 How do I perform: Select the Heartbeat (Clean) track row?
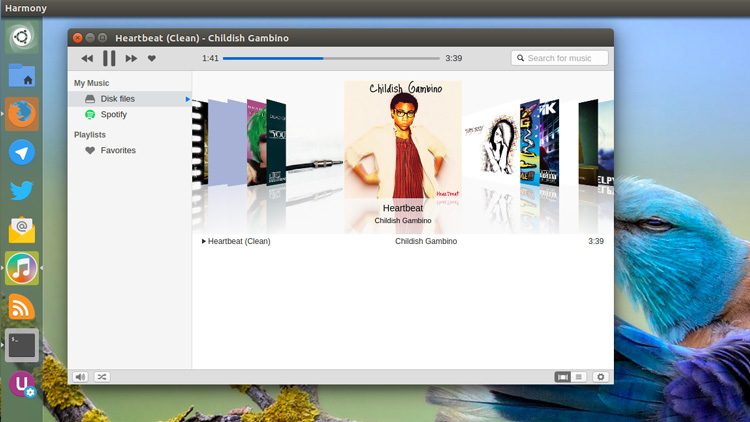click(x=403, y=241)
